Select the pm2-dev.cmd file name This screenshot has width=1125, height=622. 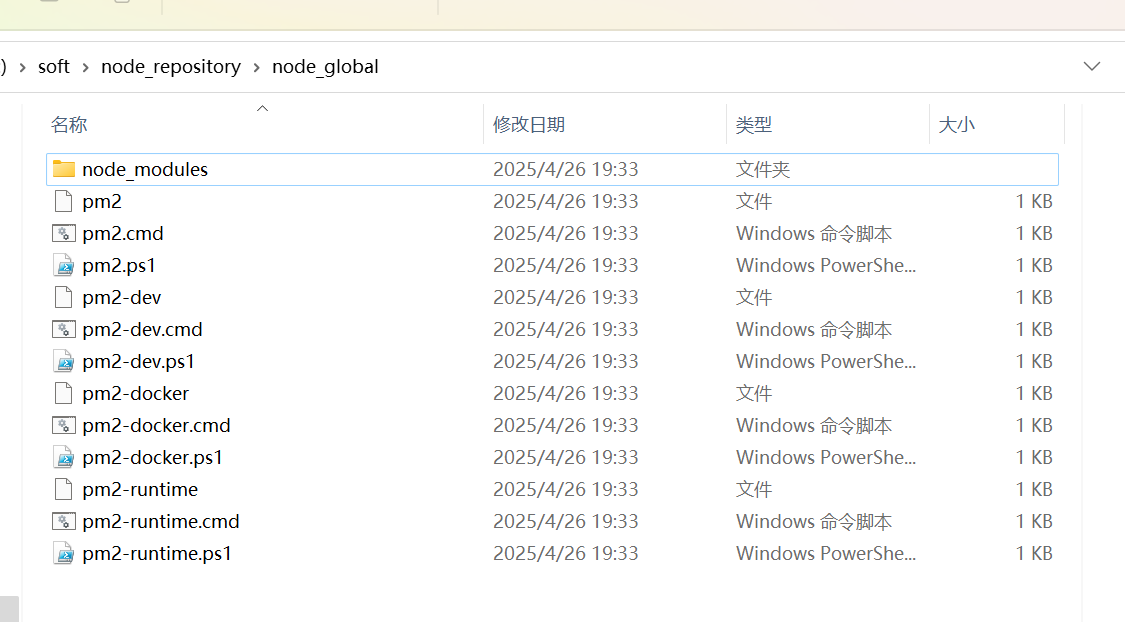(142, 329)
